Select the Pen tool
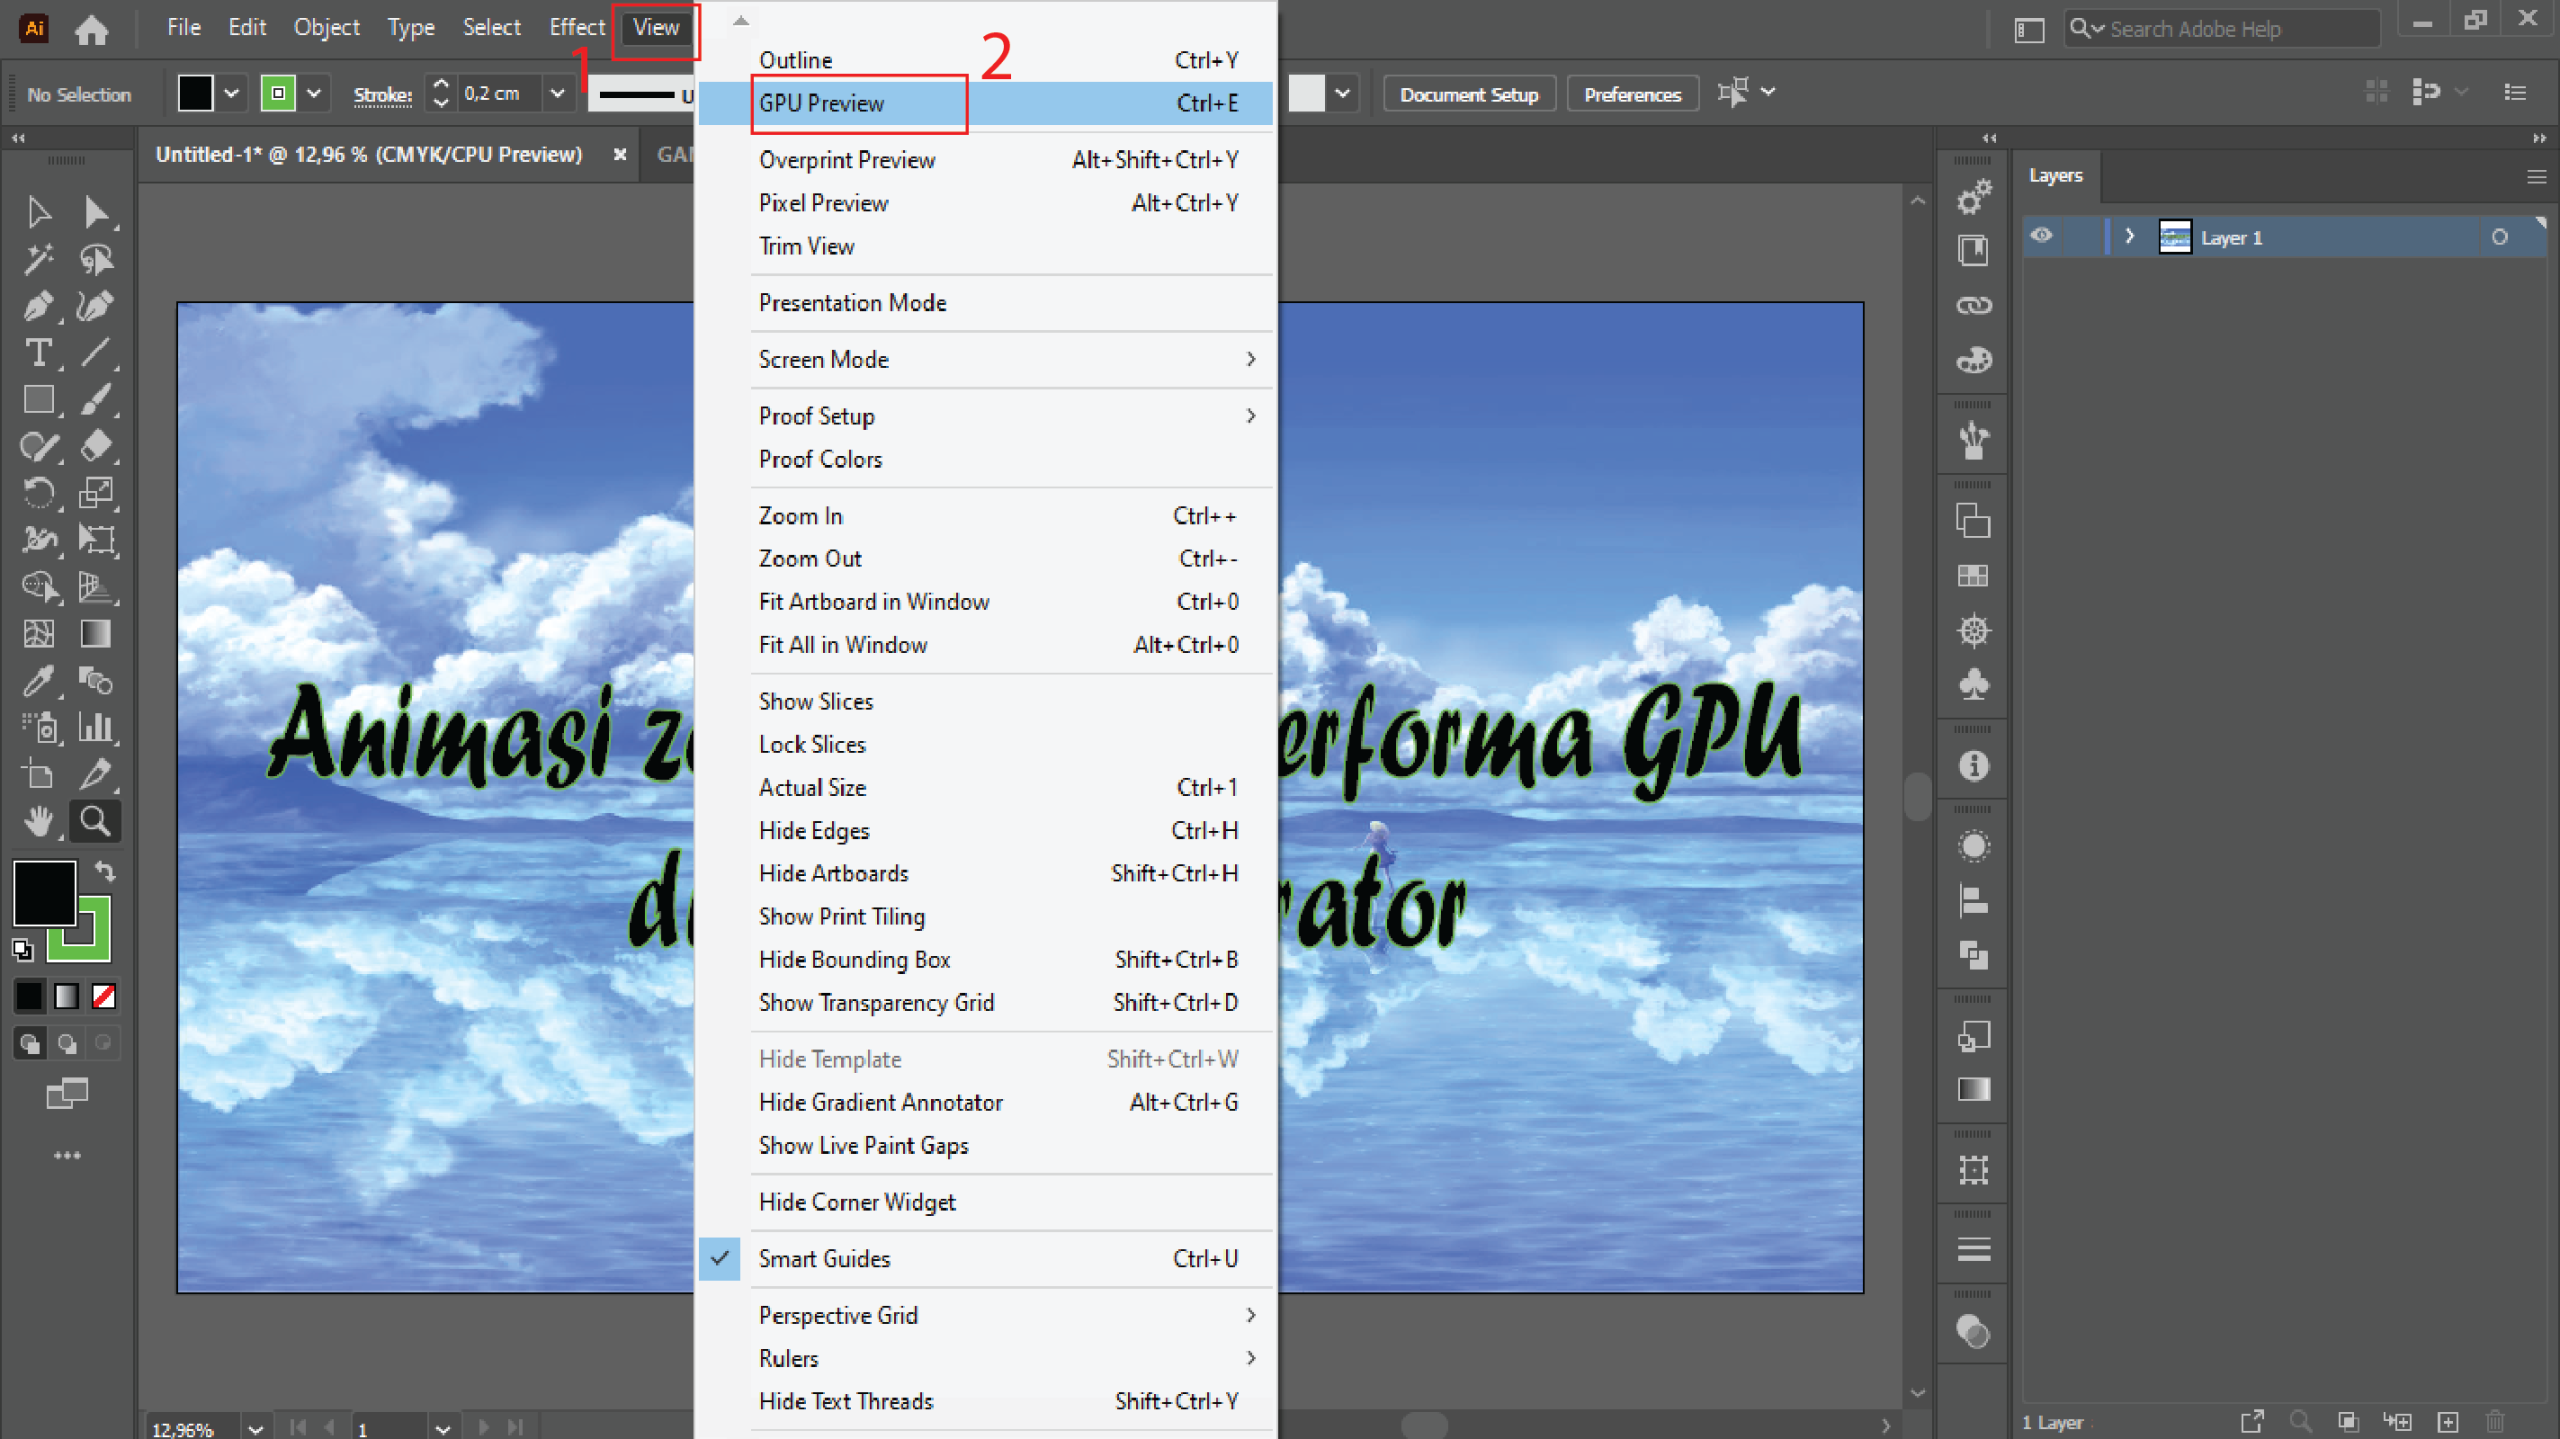This screenshot has width=2560, height=1439. tap(38, 306)
